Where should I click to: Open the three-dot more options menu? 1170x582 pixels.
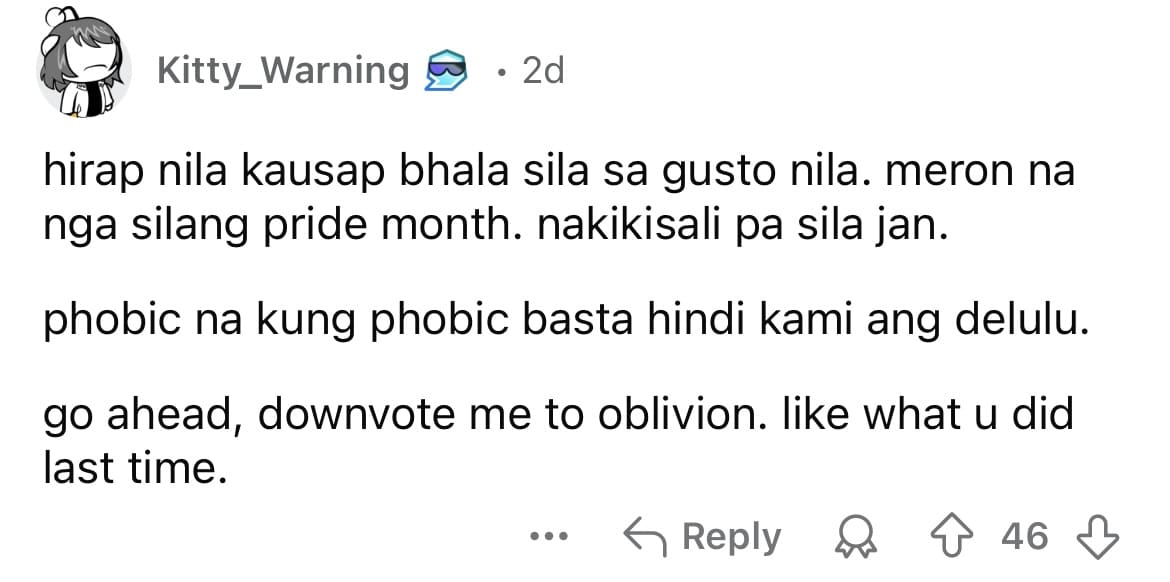click(549, 536)
